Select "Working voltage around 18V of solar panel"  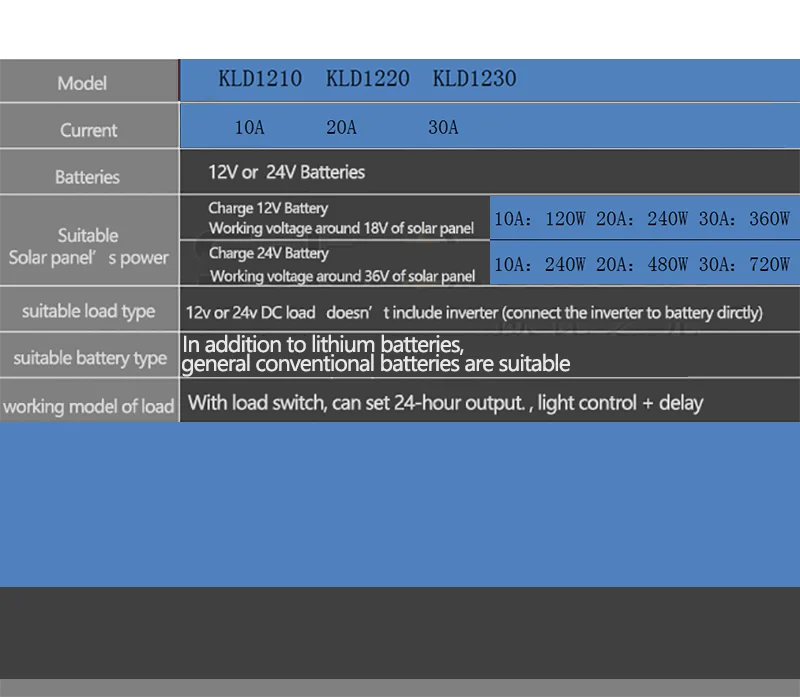coord(341,228)
